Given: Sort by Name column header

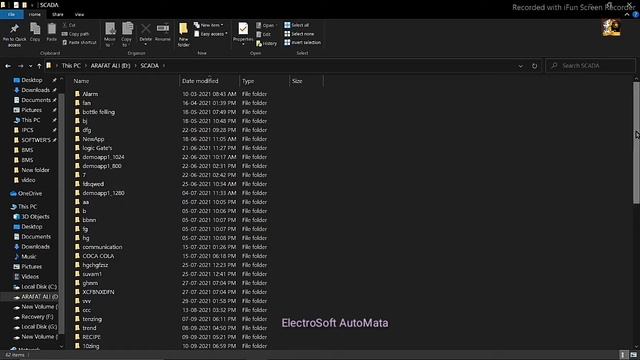Looking at the screenshot, I should coord(124,81).
